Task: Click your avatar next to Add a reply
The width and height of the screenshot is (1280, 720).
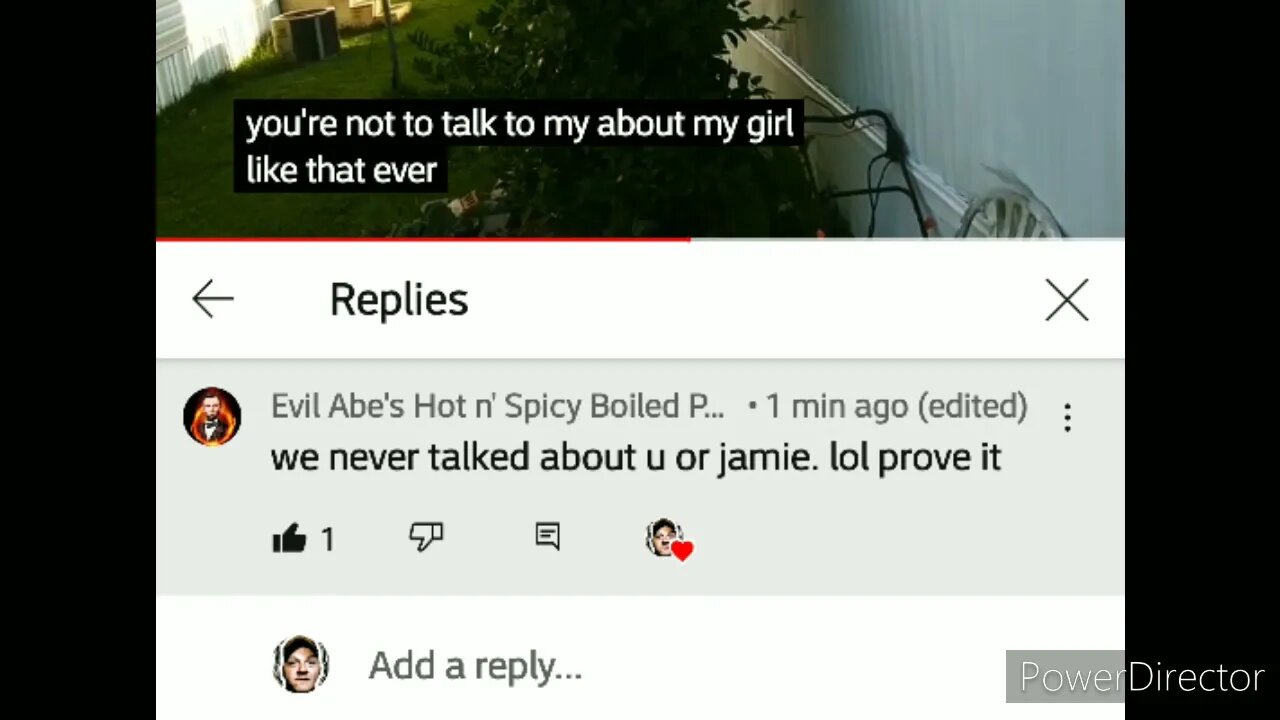Action: [x=300, y=664]
